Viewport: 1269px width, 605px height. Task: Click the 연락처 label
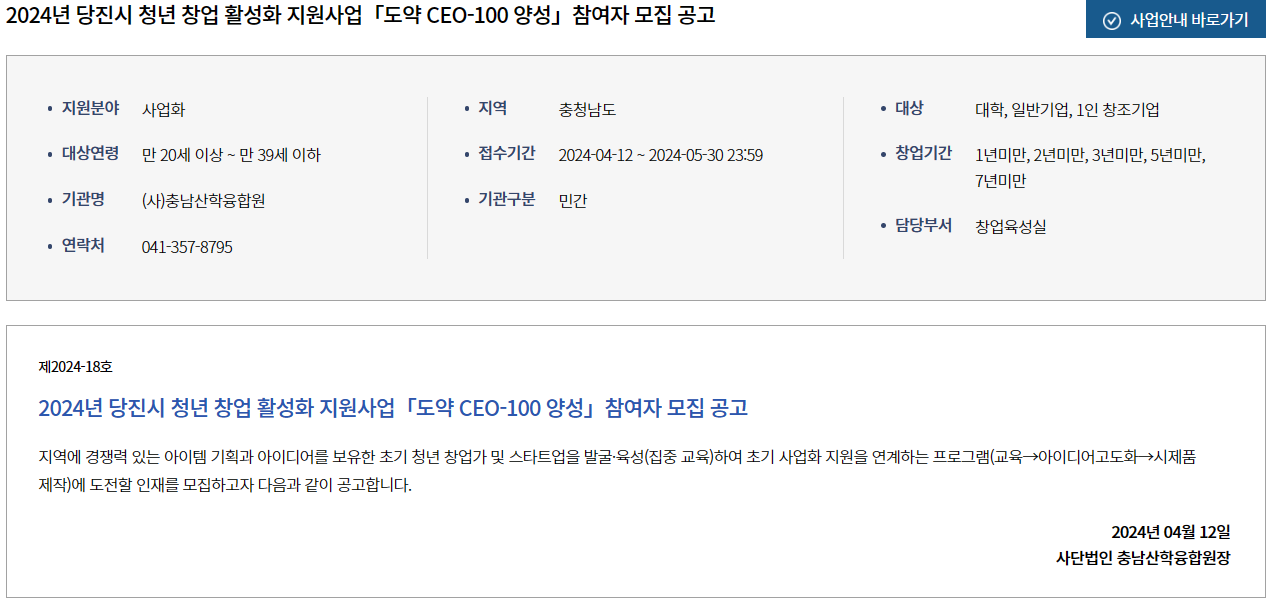(x=83, y=245)
